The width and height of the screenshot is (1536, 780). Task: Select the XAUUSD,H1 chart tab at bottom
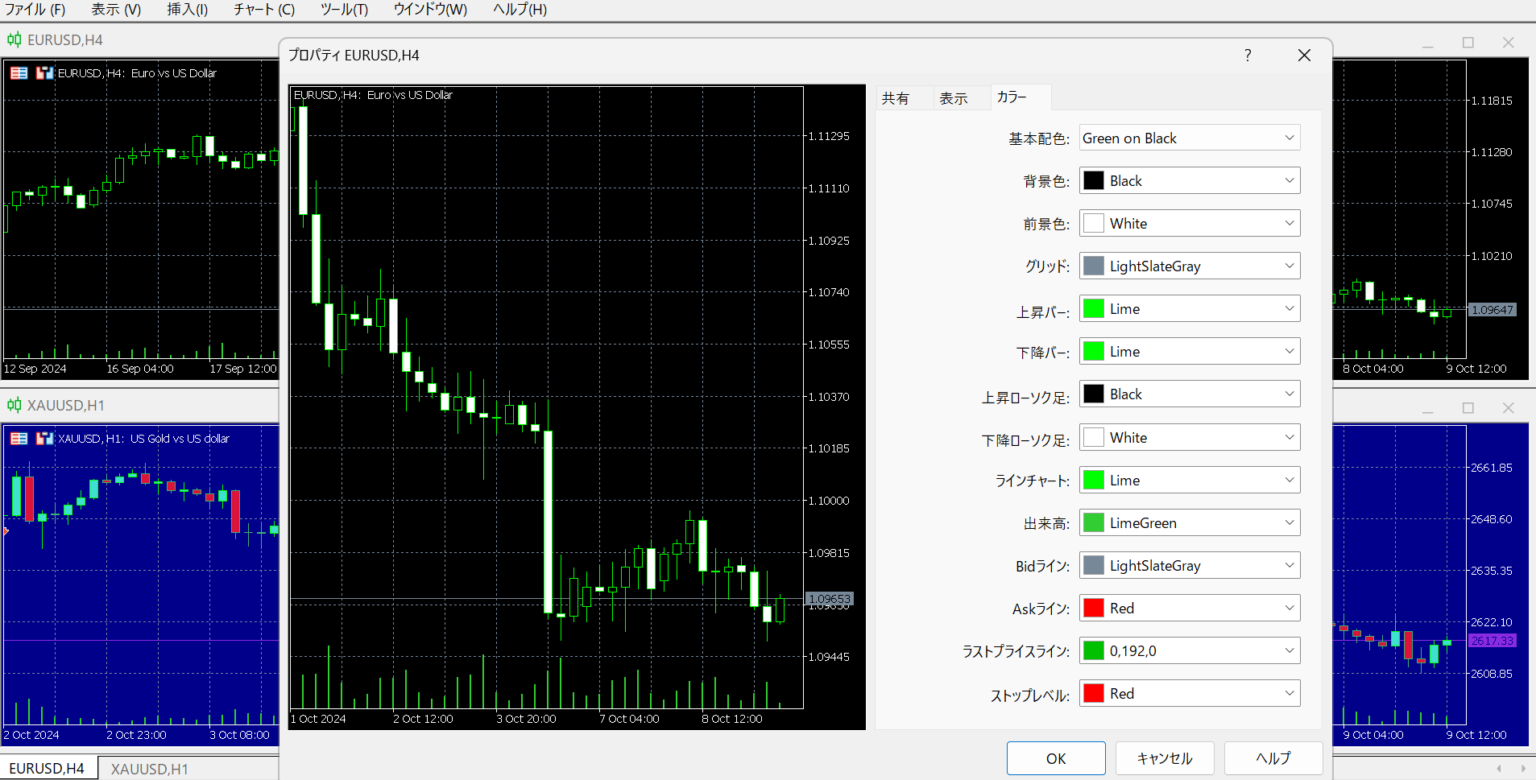pos(149,769)
